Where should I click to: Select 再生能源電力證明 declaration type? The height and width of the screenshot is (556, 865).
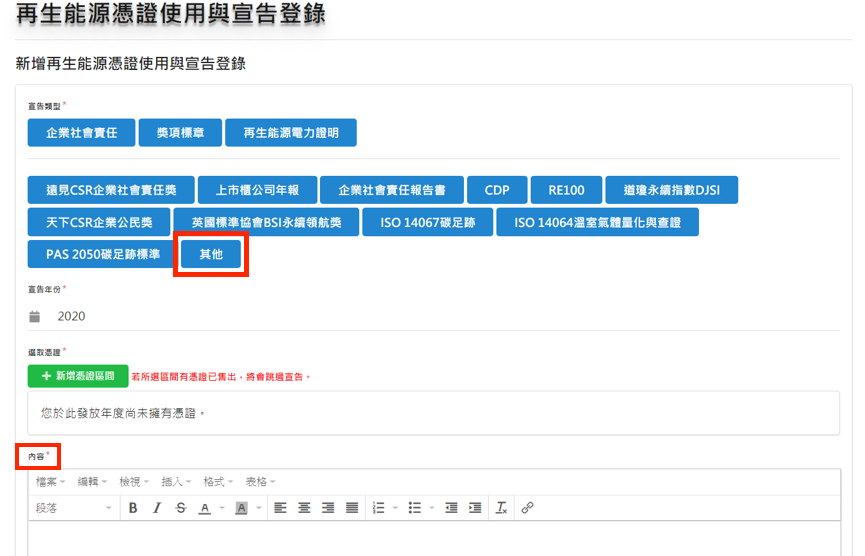291,133
